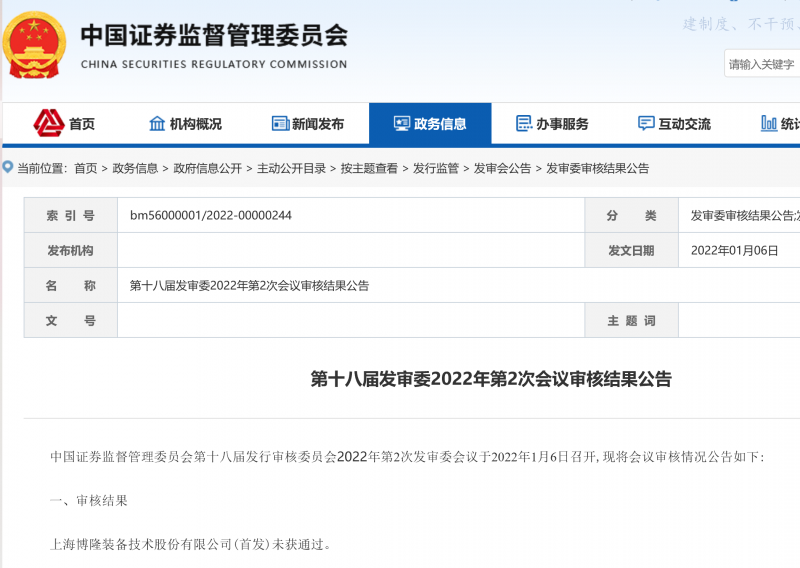Click the 发文日期 table label
800x568 pixels.
point(631,251)
